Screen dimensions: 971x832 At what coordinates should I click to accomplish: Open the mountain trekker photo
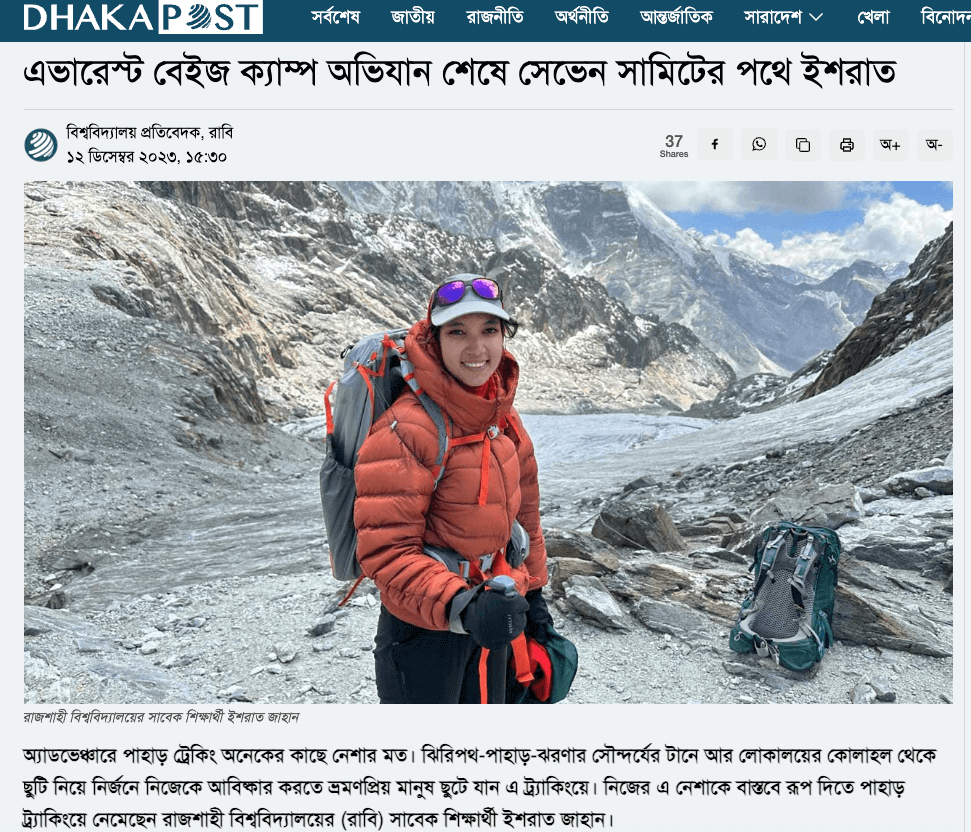(x=488, y=442)
